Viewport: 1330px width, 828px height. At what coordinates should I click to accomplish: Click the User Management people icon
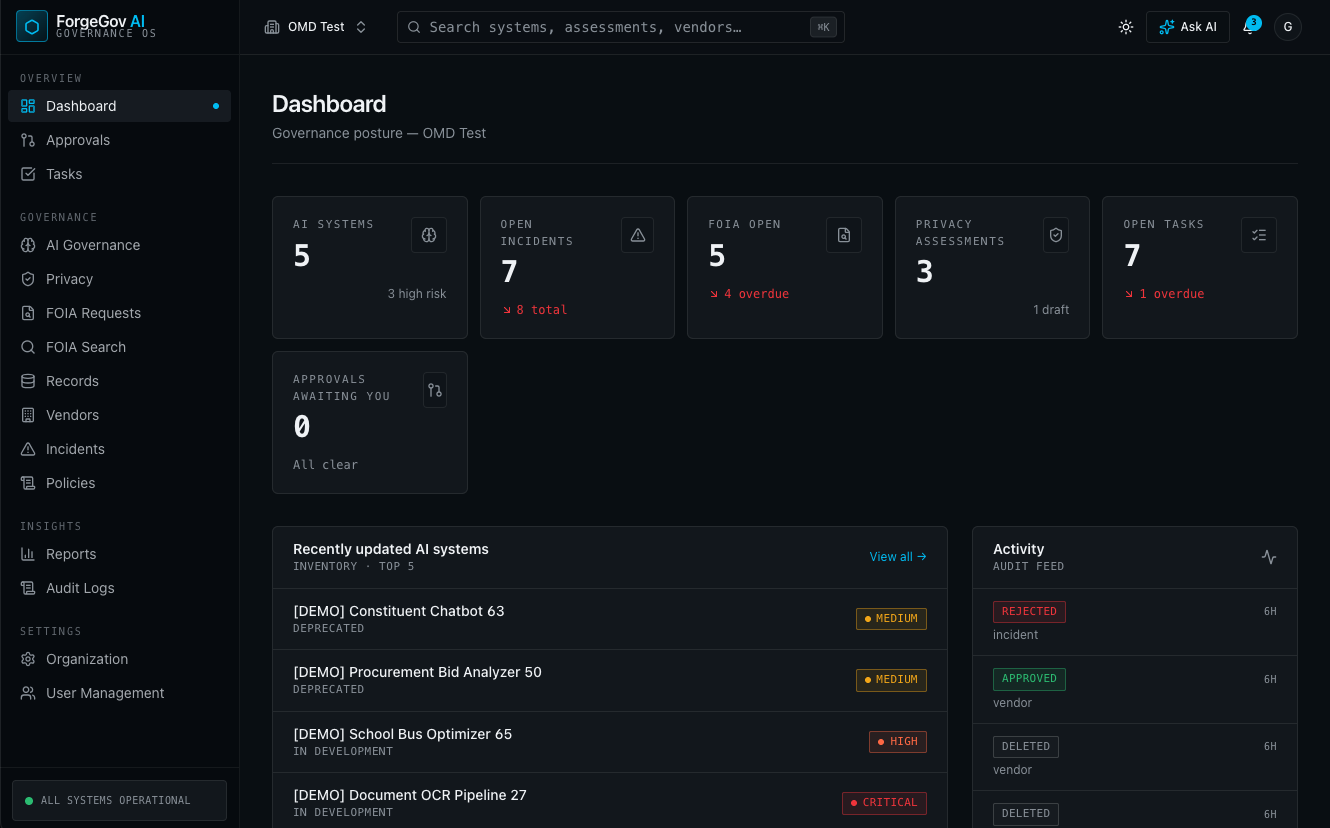28,693
